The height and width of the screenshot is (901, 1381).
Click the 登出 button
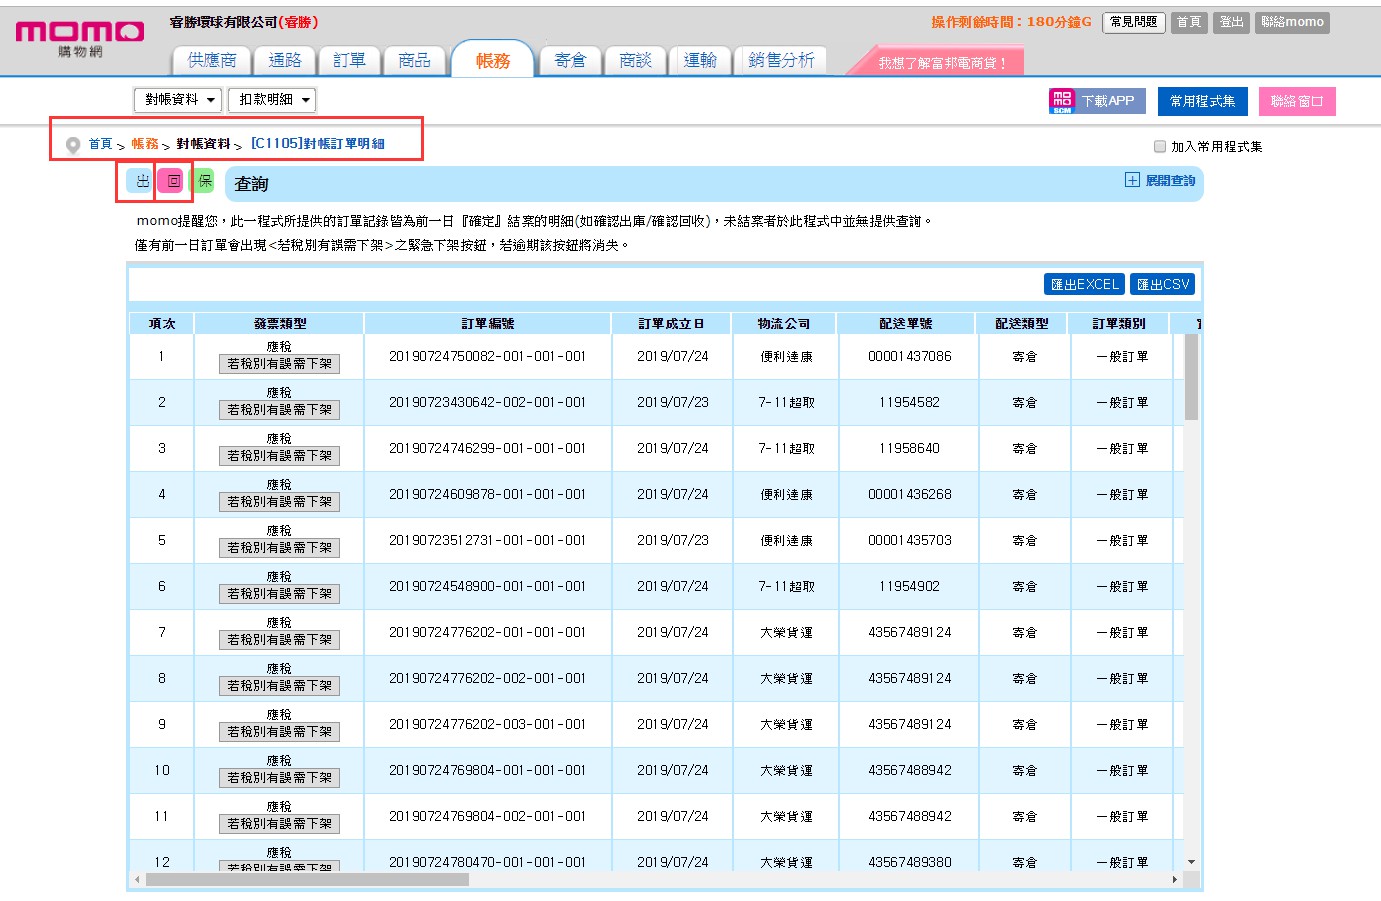1231,22
